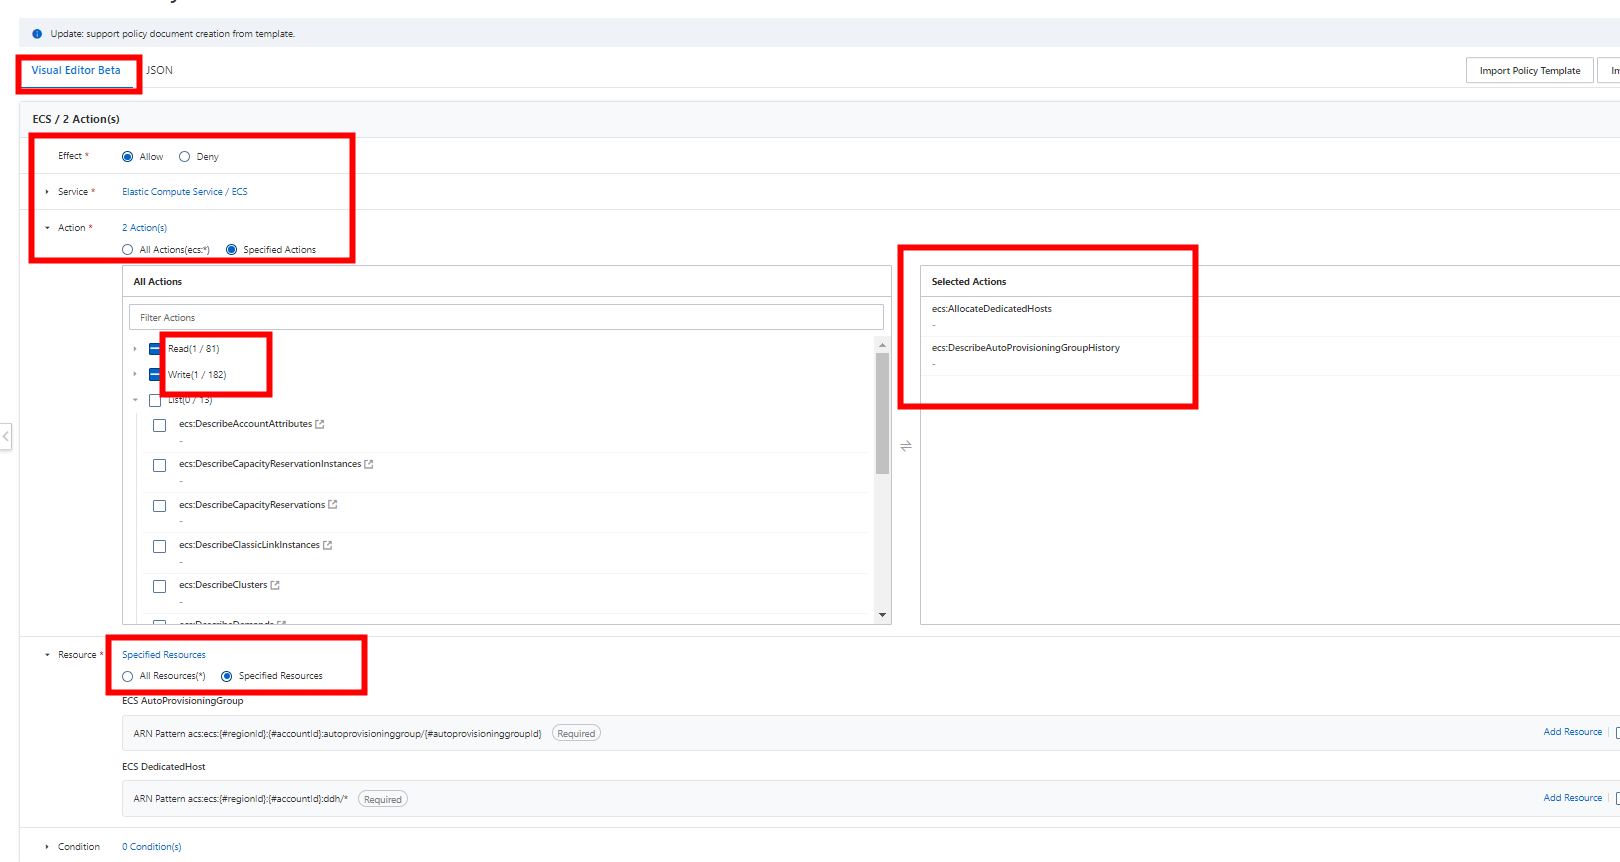Image resolution: width=1620 pixels, height=862 pixels.
Task: Click the Import Policy Template button
Action: coord(1530,71)
